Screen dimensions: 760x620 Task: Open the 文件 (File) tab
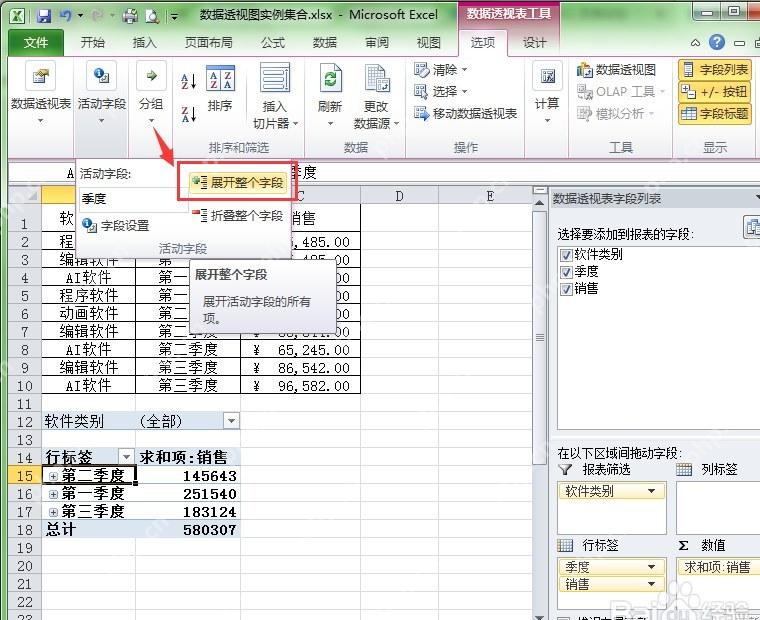36,43
